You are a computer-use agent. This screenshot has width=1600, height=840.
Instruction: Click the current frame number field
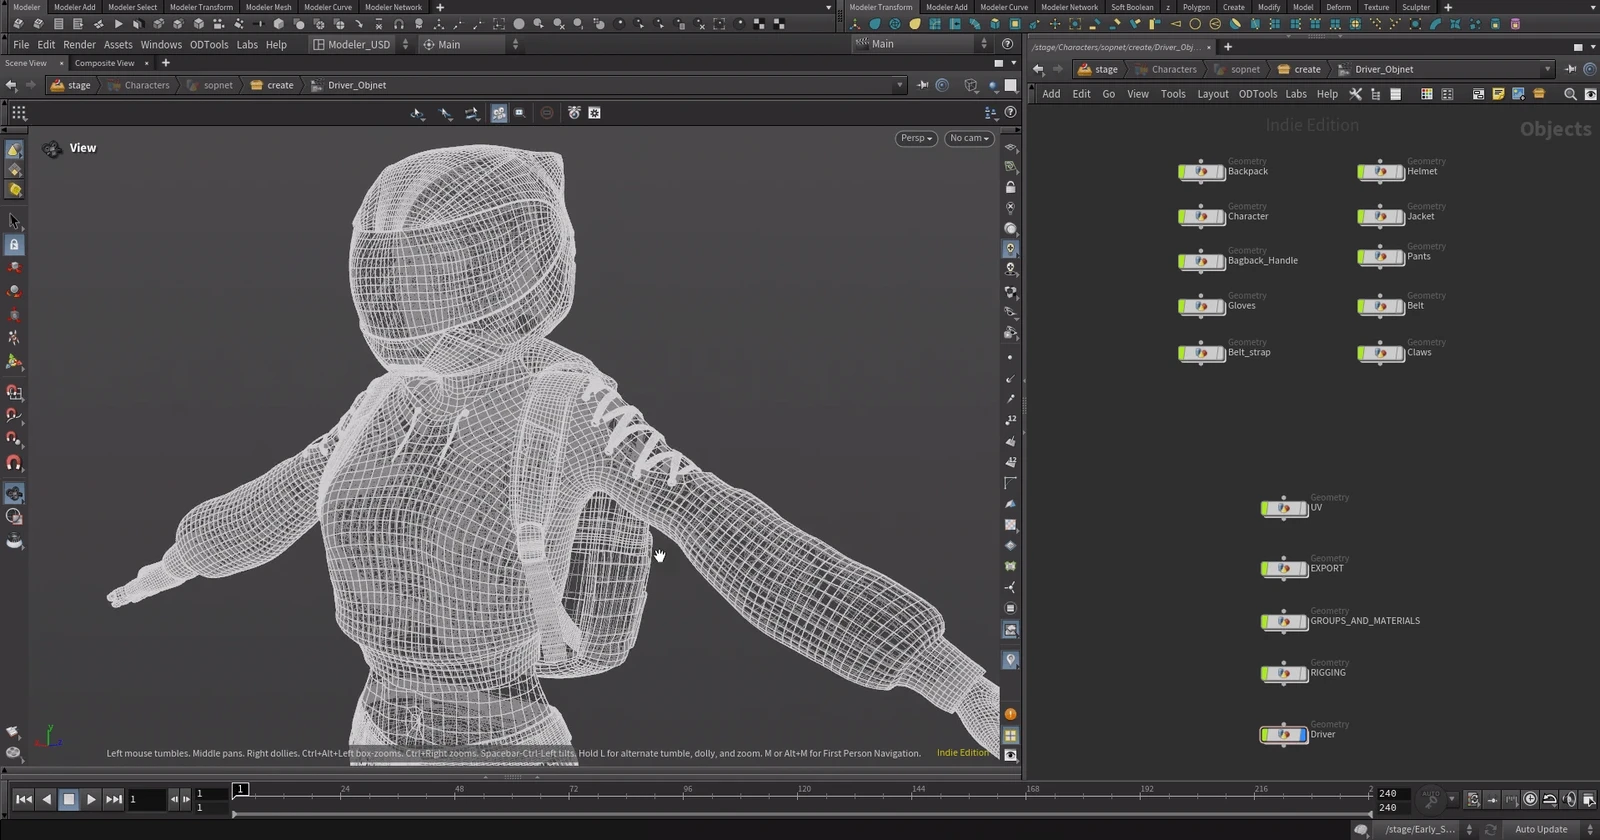(x=146, y=799)
